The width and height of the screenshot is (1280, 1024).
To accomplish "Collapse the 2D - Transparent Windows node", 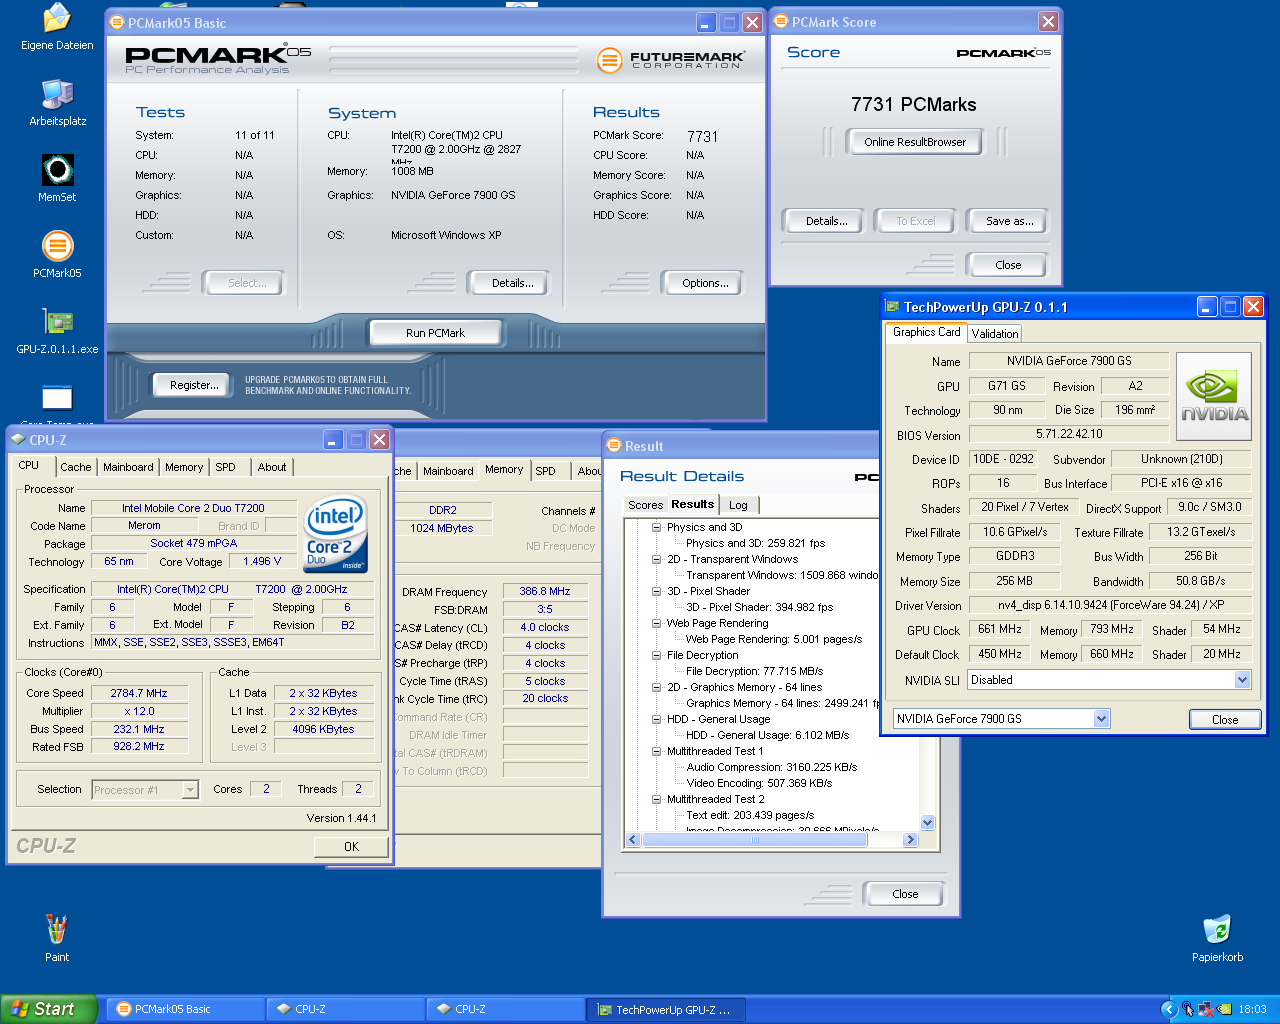I will point(657,559).
